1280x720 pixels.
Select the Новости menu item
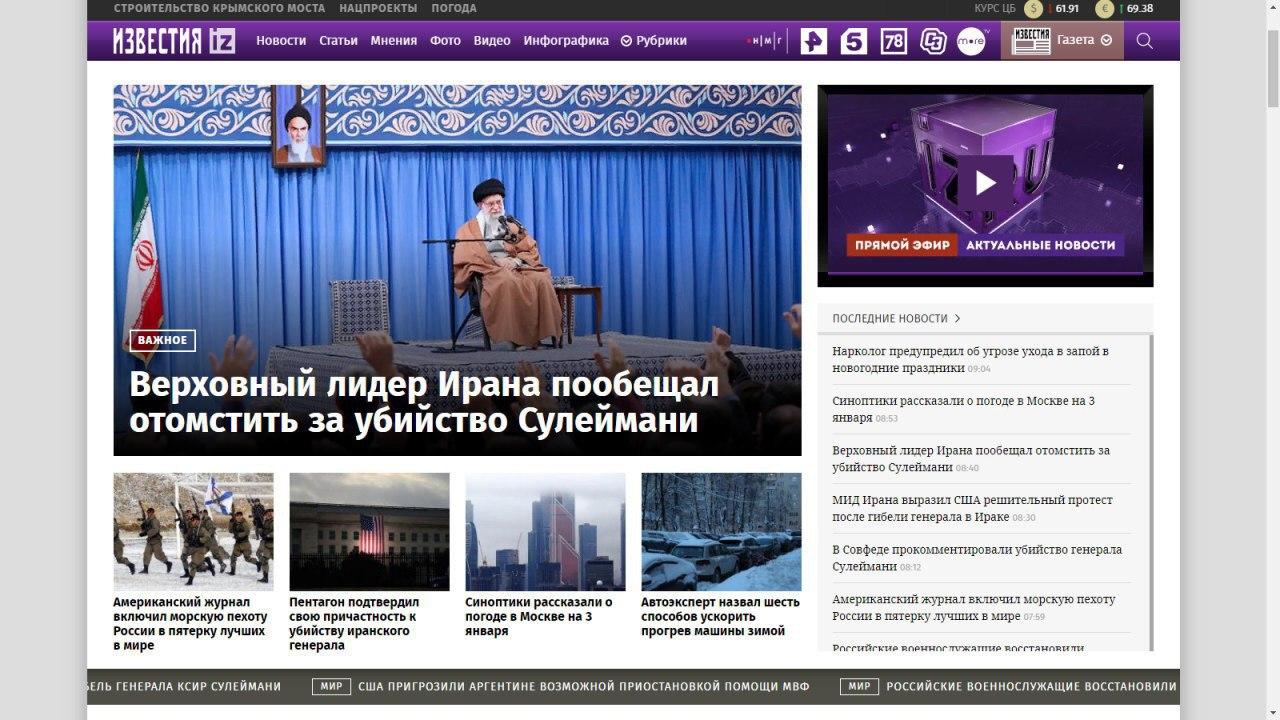click(x=281, y=41)
